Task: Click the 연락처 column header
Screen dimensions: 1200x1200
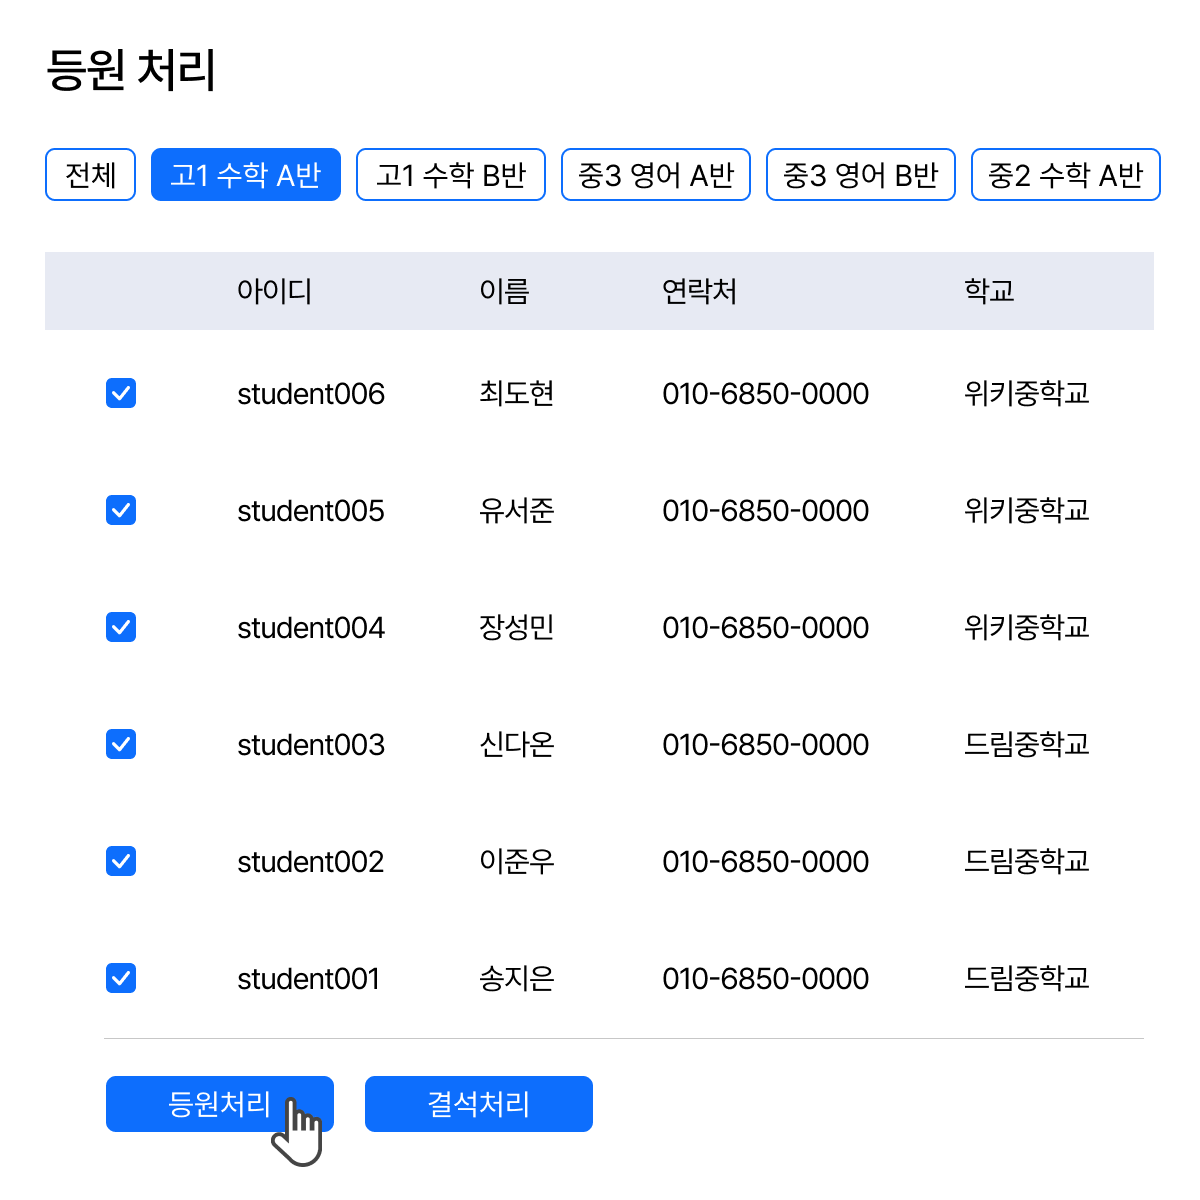Action: click(699, 291)
